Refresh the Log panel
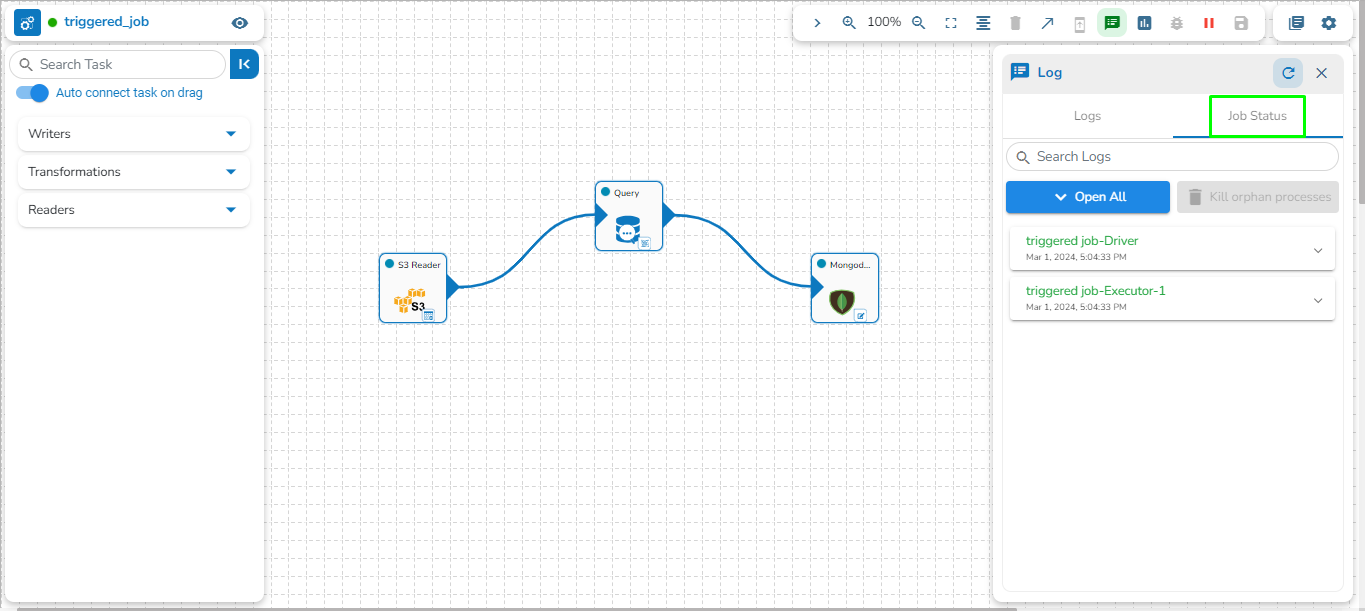Image resolution: width=1365 pixels, height=611 pixels. 1288,73
